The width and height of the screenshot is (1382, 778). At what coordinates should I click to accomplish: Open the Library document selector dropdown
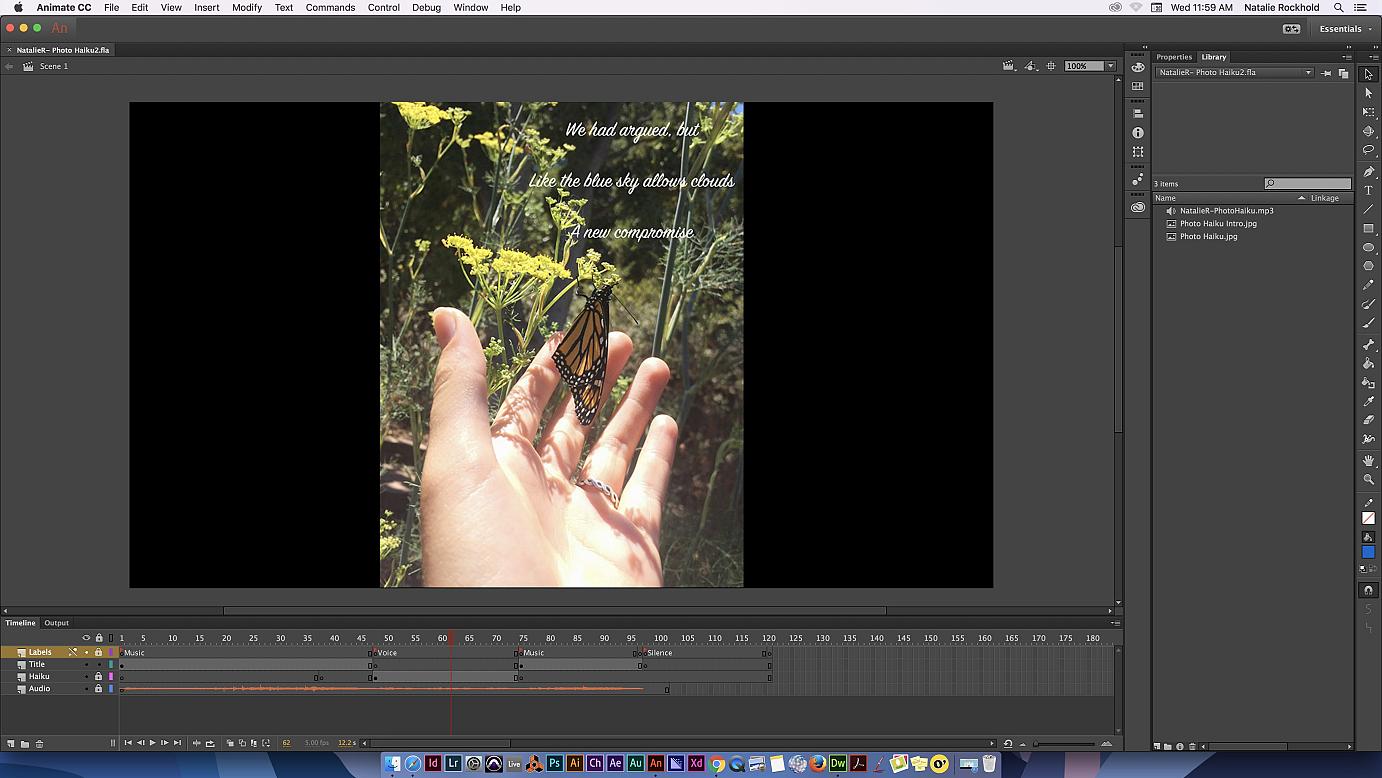coord(1235,73)
